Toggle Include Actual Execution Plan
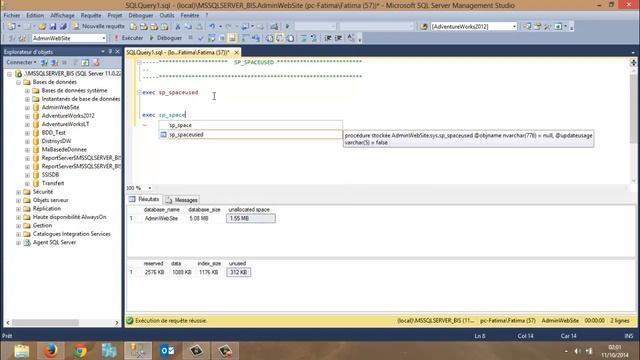This screenshot has width=640, height=360. click(x=245, y=38)
